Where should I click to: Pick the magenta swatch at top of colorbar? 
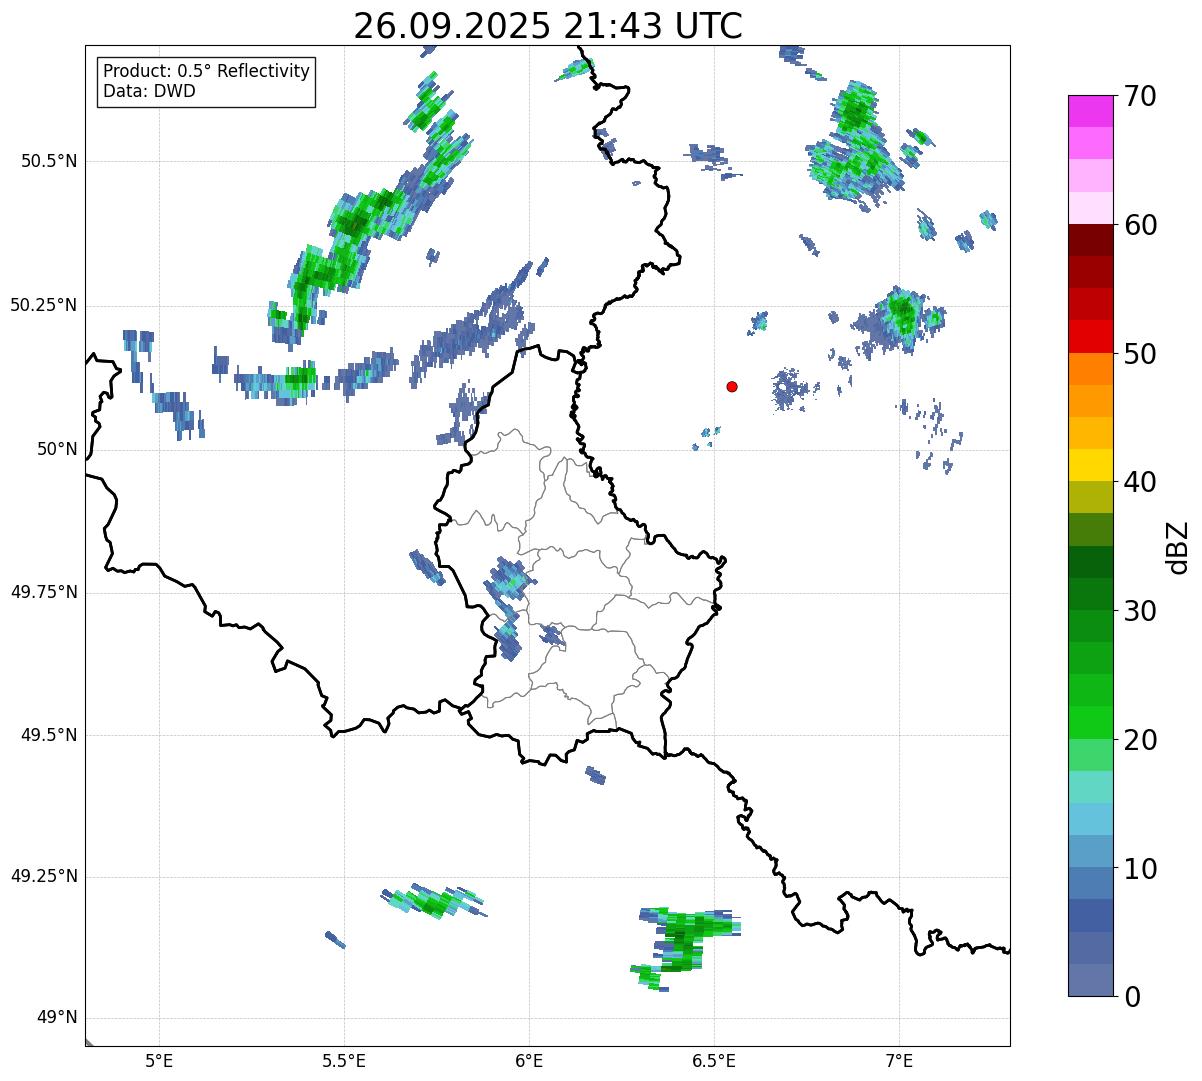(1090, 111)
